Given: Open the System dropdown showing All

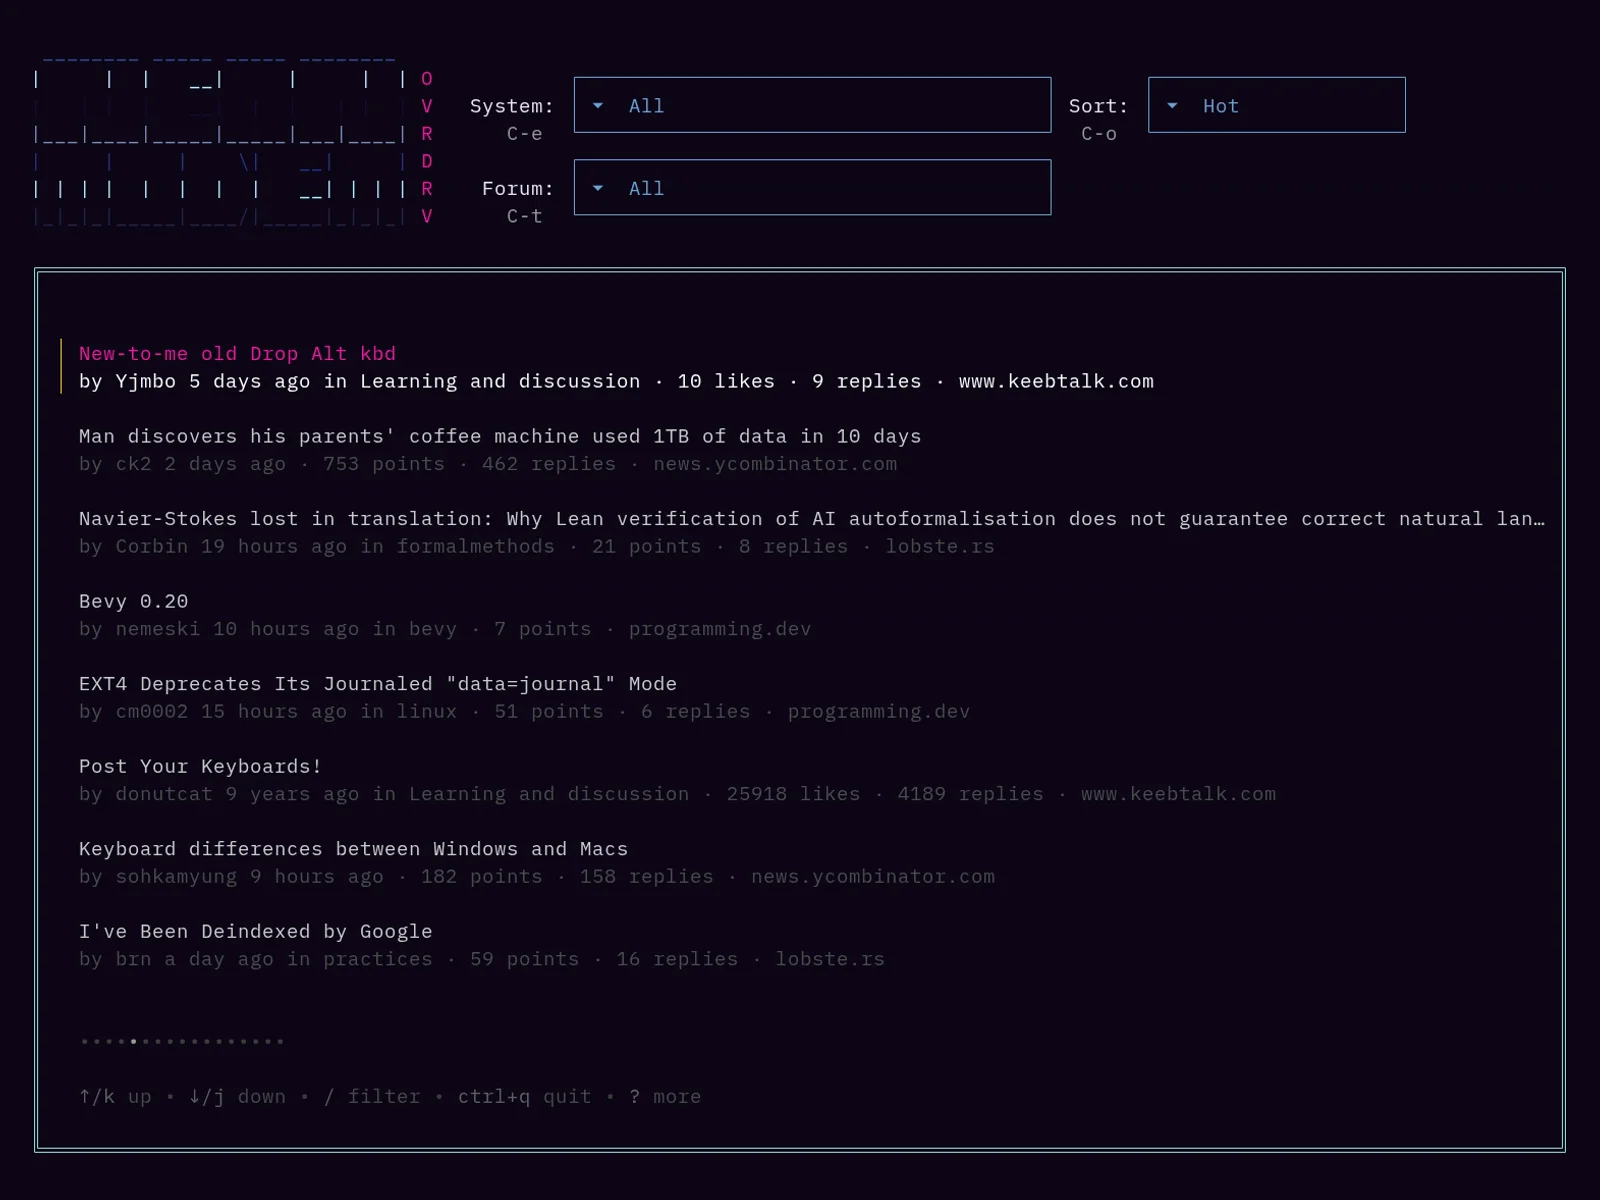Looking at the screenshot, I should 812,105.
